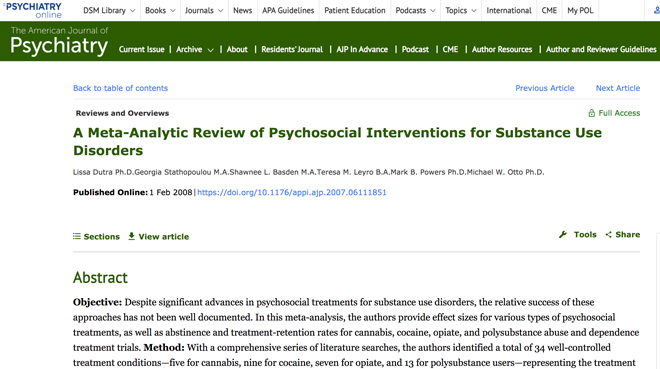This screenshot has width=660, height=369.
Task: Open Patient Education in top navigation
Action: click(x=355, y=11)
